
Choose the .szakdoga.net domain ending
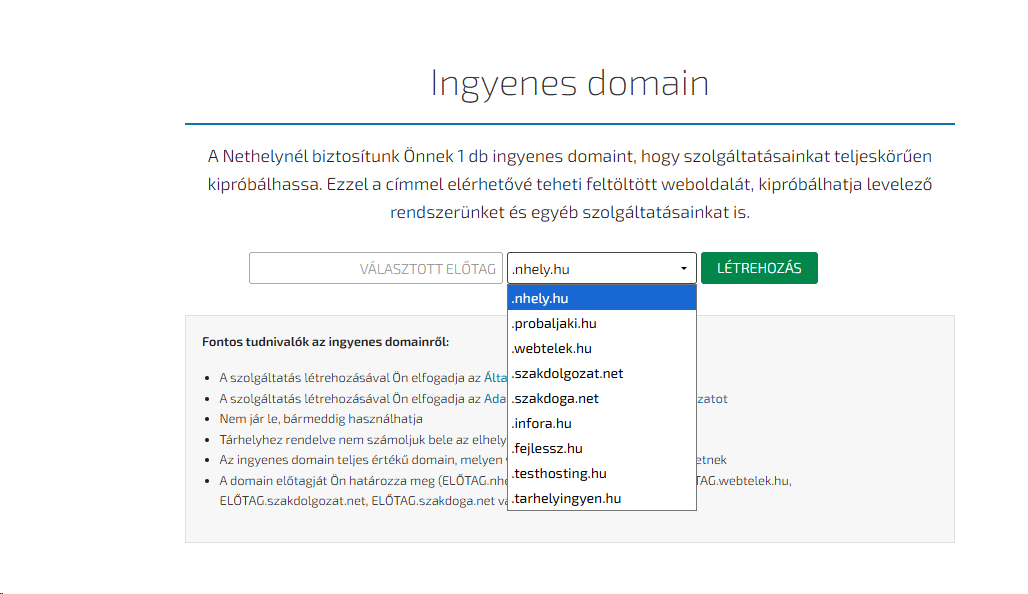coord(601,398)
